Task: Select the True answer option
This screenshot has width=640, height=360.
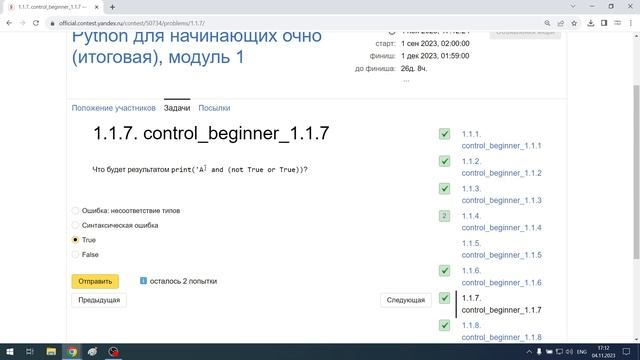Action: click(x=75, y=240)
